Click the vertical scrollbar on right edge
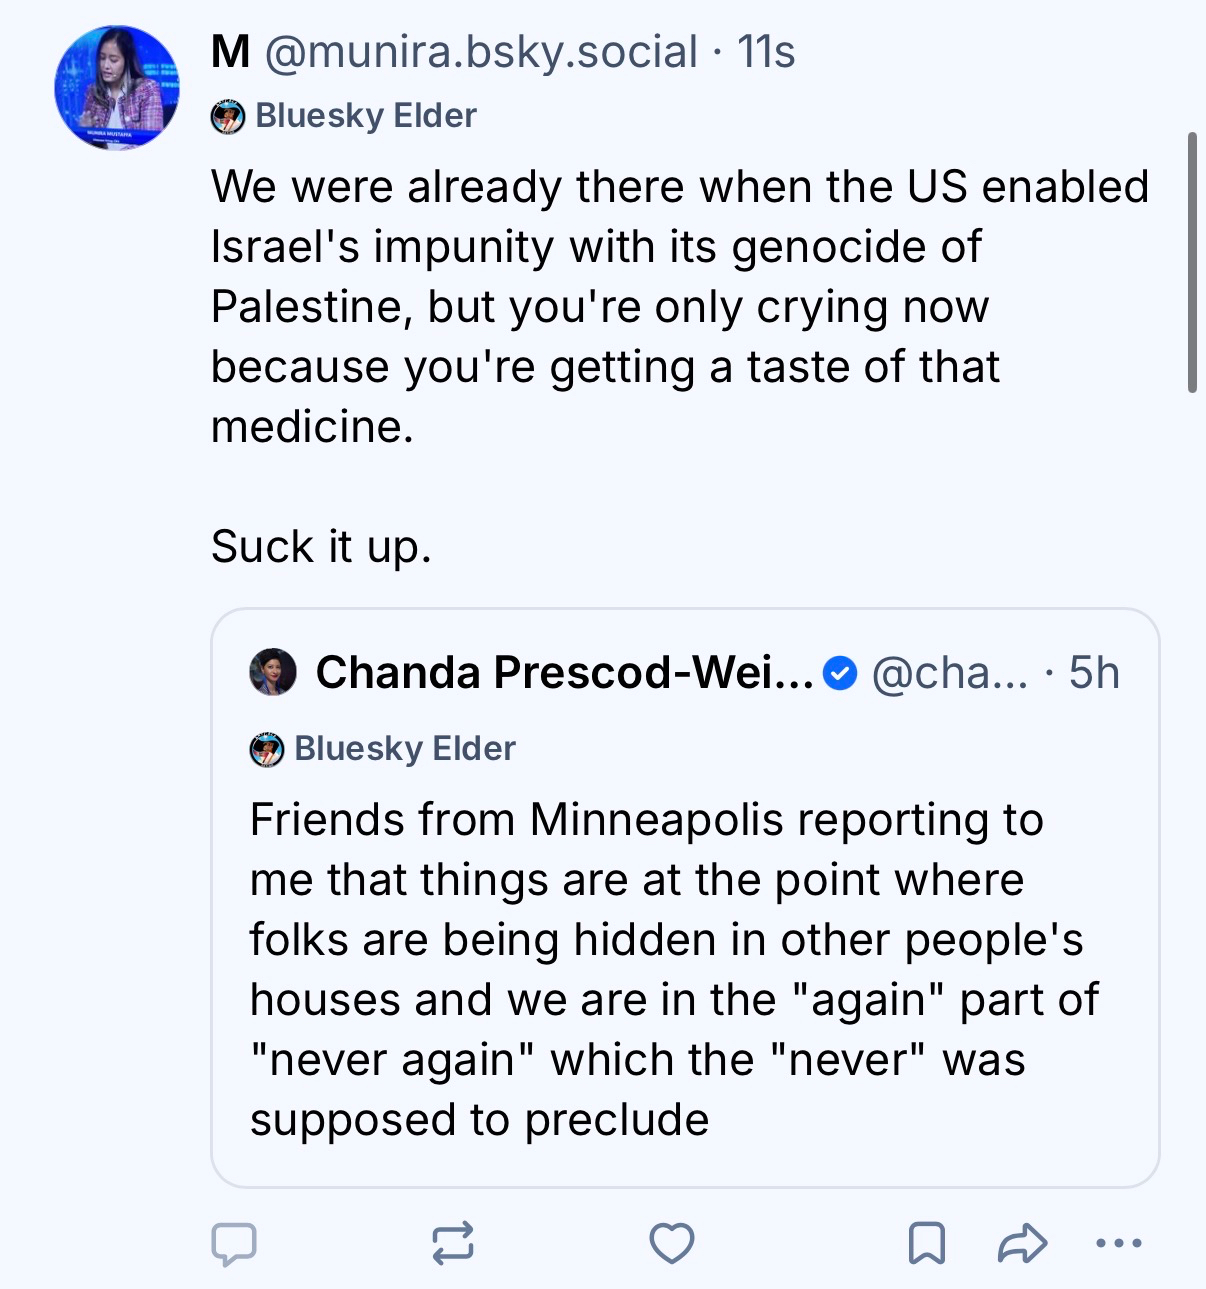 [x=1192, y=262]
